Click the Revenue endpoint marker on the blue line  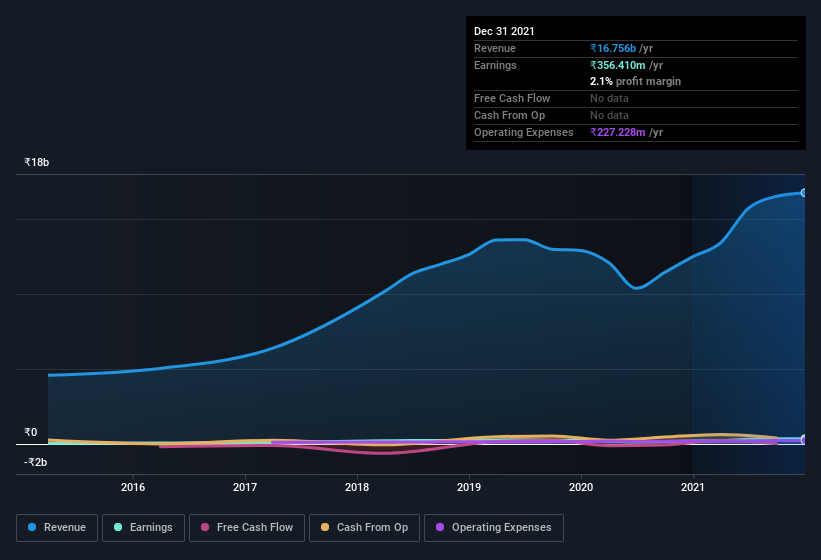click(804, 193)
